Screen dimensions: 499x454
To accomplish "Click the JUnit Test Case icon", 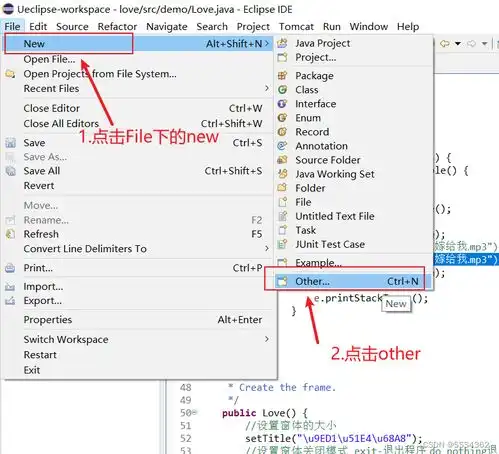I will (282, 244).
